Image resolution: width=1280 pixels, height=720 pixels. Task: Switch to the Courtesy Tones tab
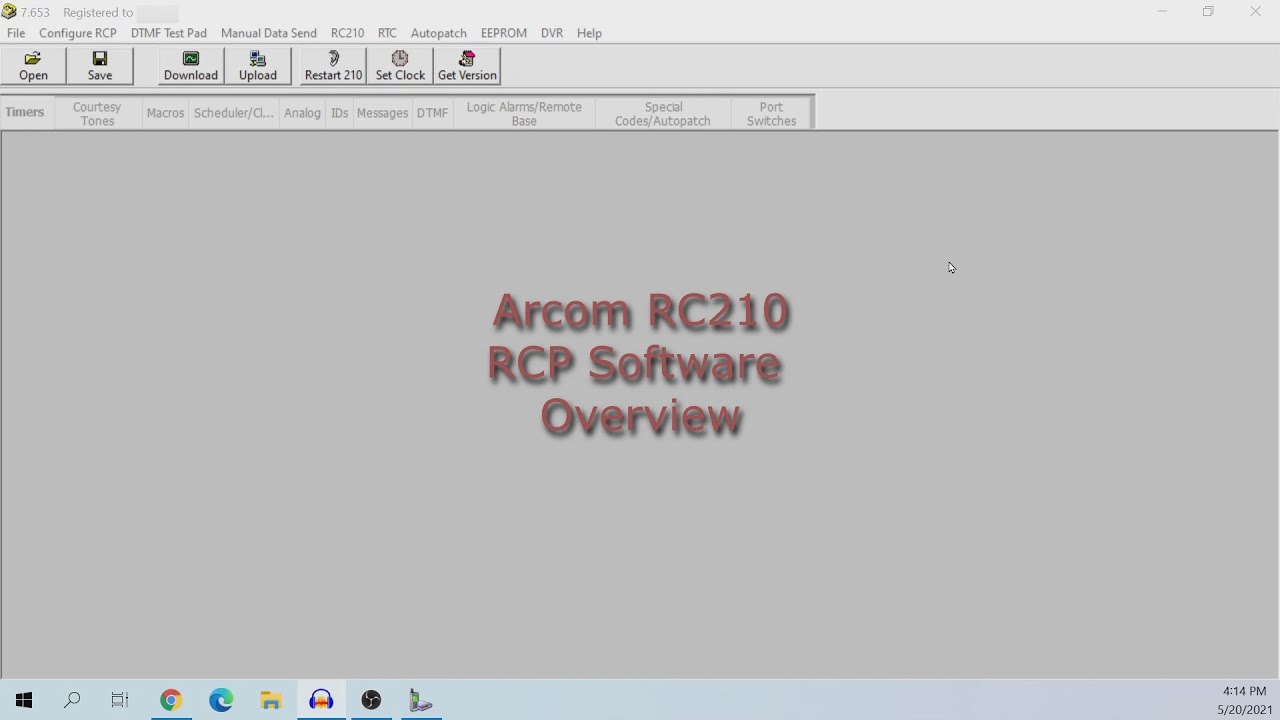(x=97, y=113)
